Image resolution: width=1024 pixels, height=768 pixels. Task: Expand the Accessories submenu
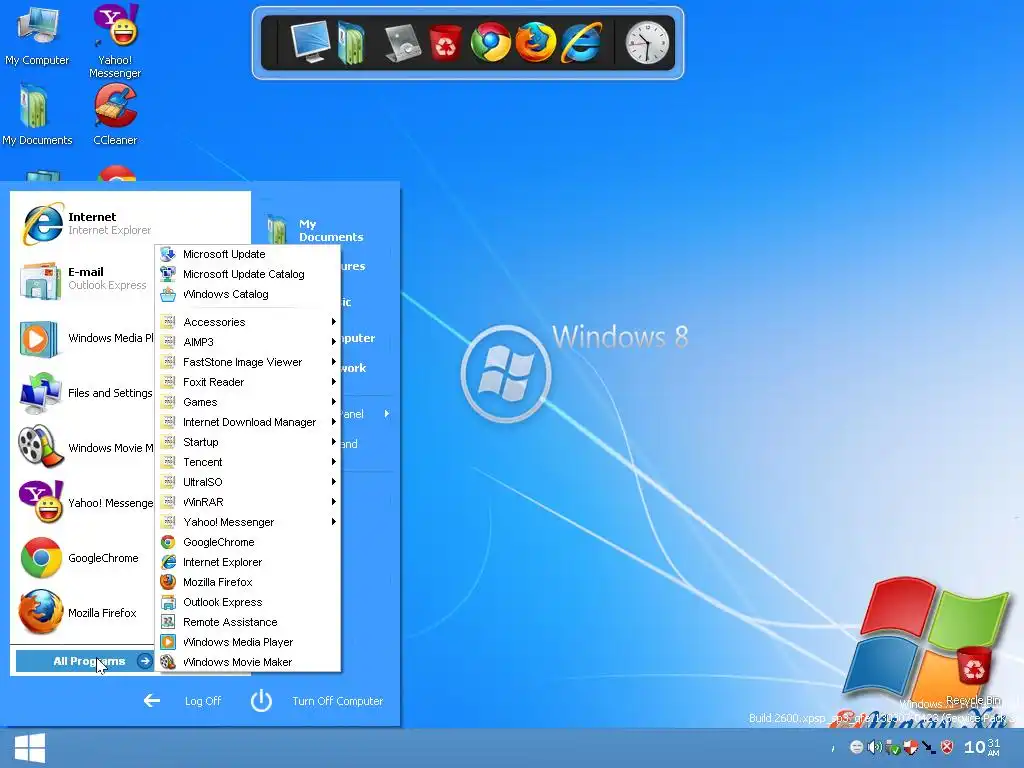pyautogui.click(x=248, y=322)
